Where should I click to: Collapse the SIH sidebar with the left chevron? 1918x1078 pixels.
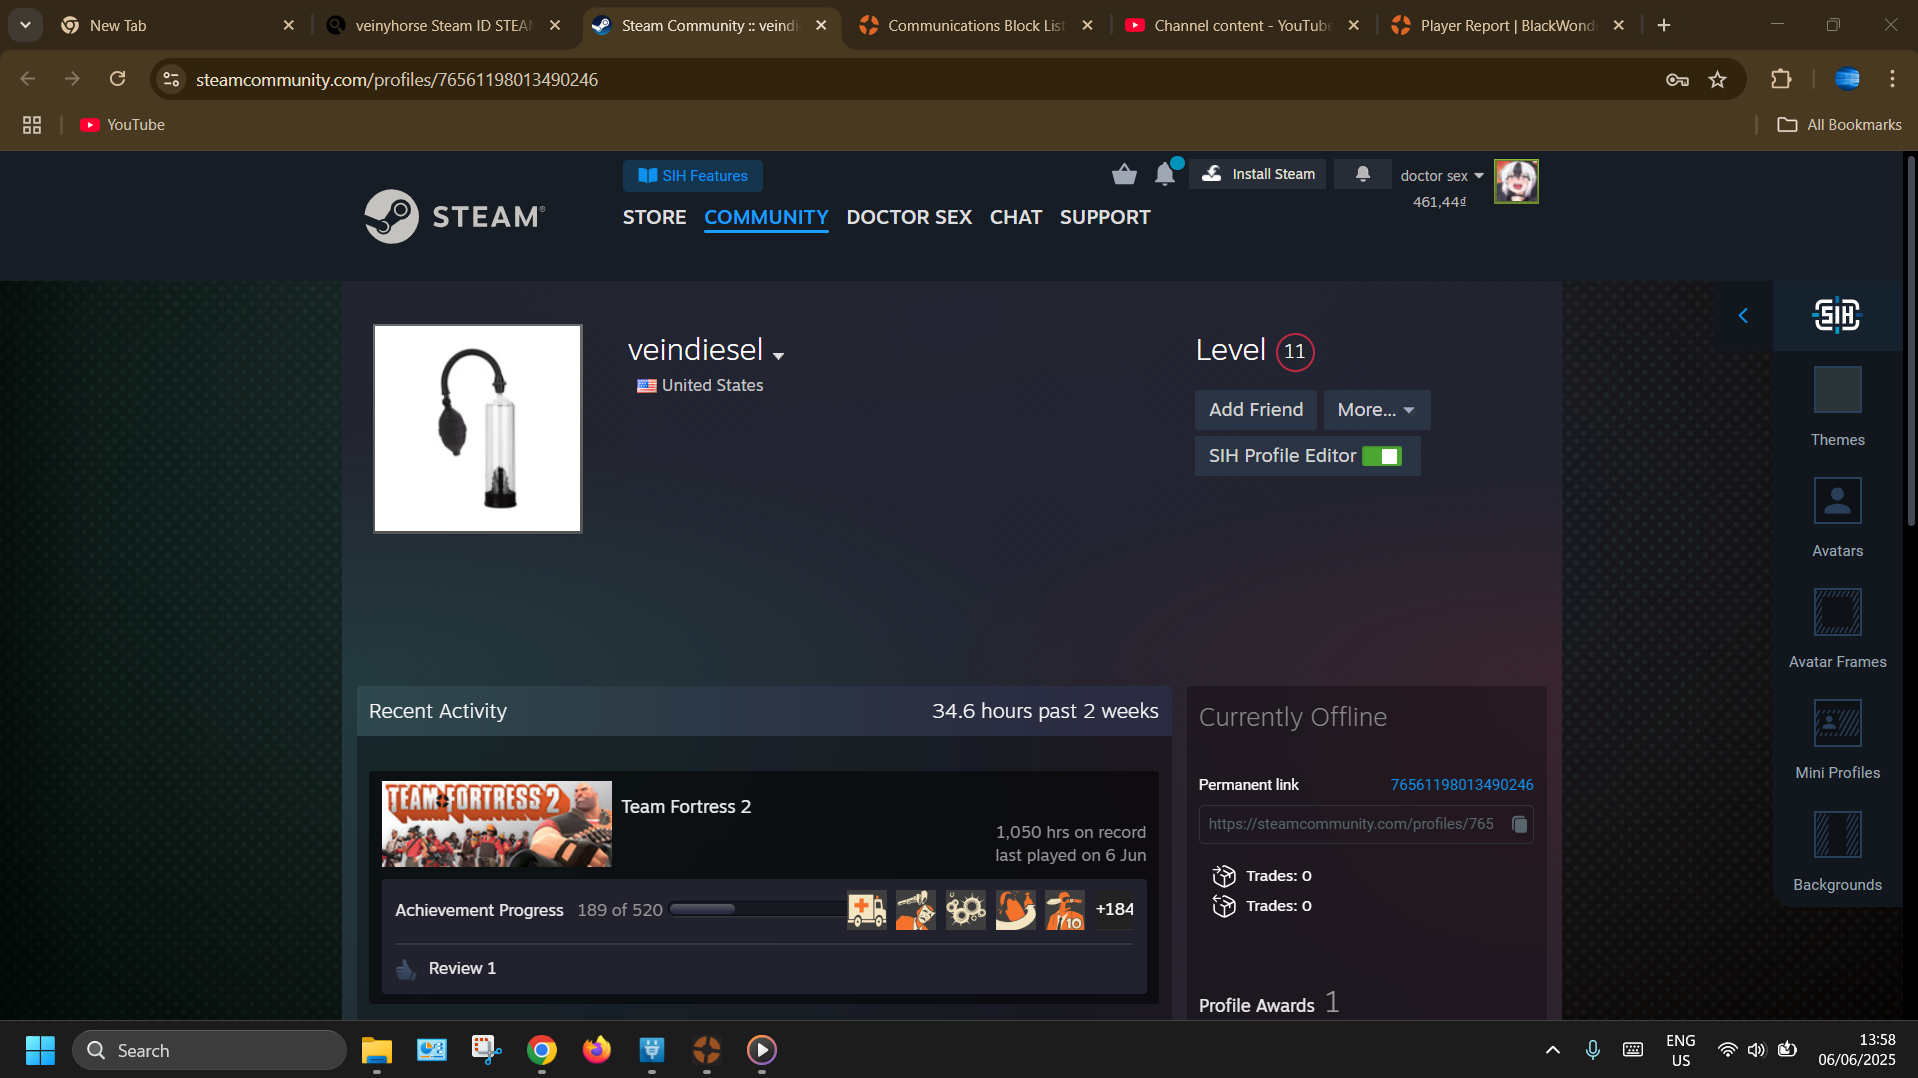(x=1743, y=316)
